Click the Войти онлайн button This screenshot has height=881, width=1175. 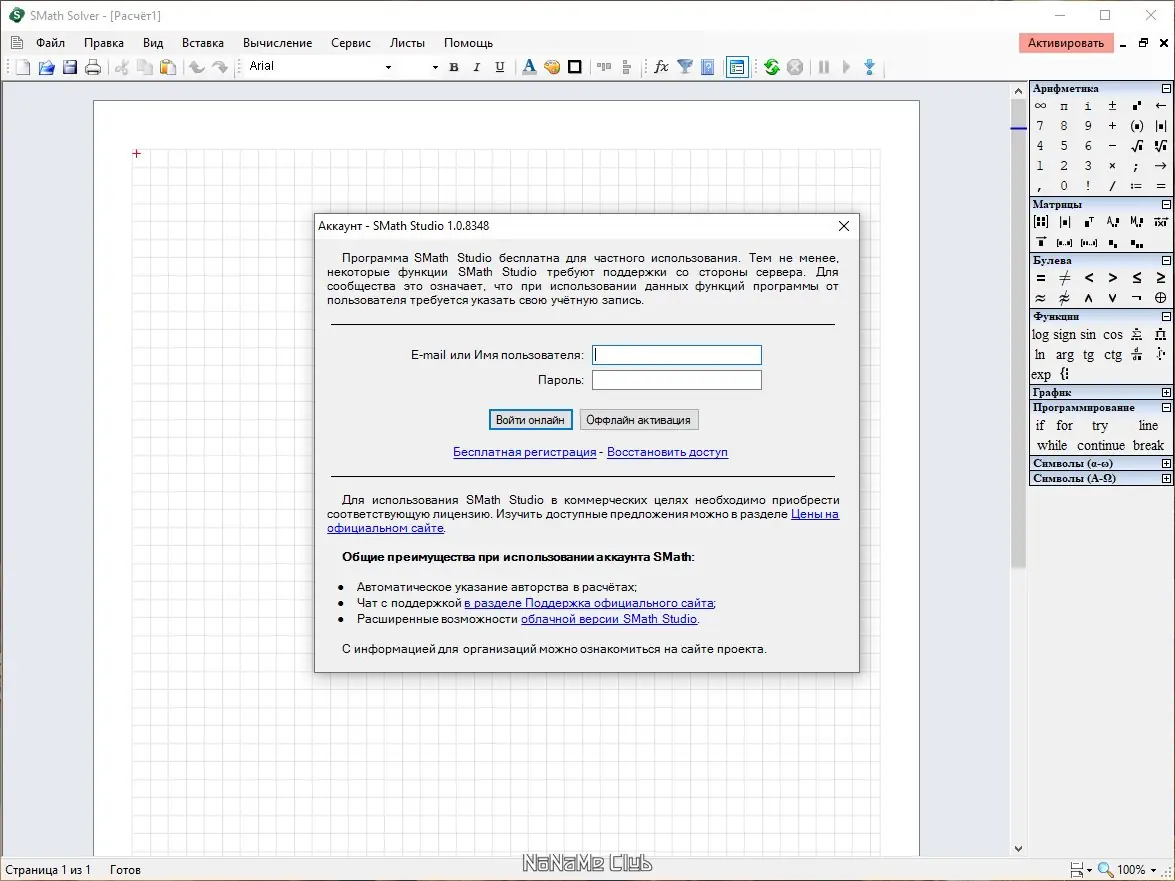[530, 420]
